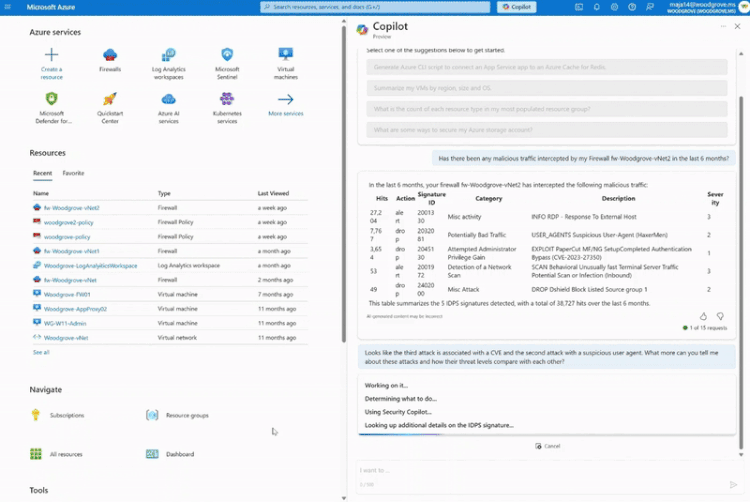Select 'Summarize my VMs' suggestion
750x502 pixels.
click(547, 88)
